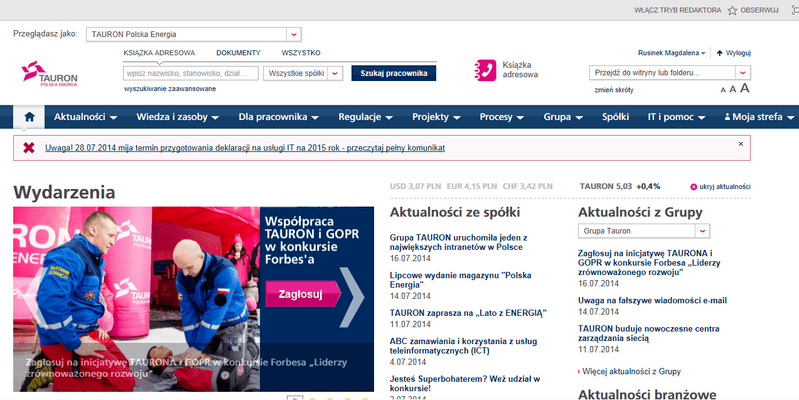
Task: Open ABC zamawiania usług teleinformatycznych article
Action: click(463, 346)
